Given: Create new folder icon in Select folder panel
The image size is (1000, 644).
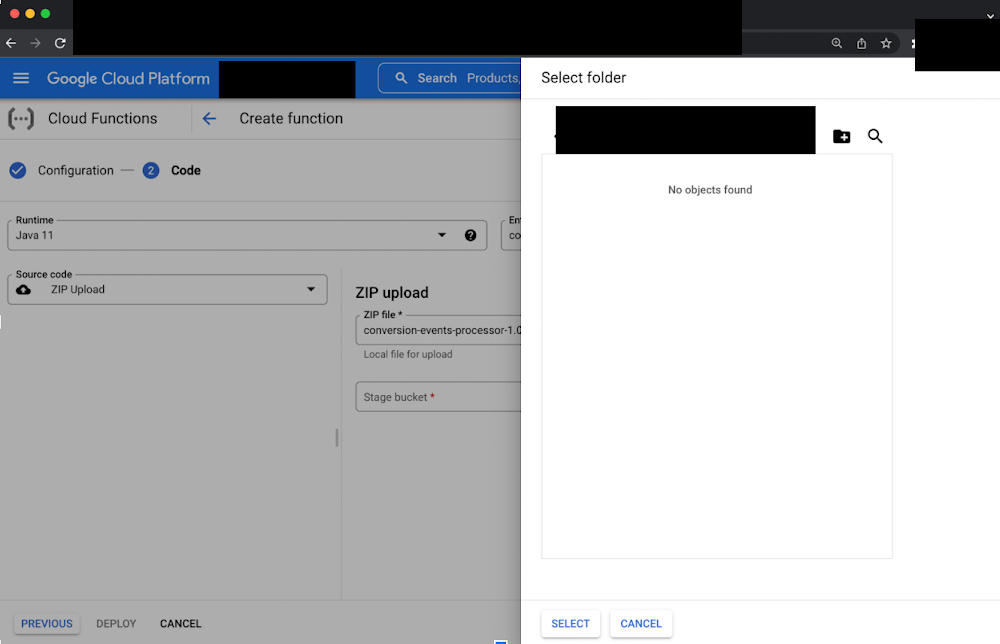Looking at the screenshot, I should (842, 136).
